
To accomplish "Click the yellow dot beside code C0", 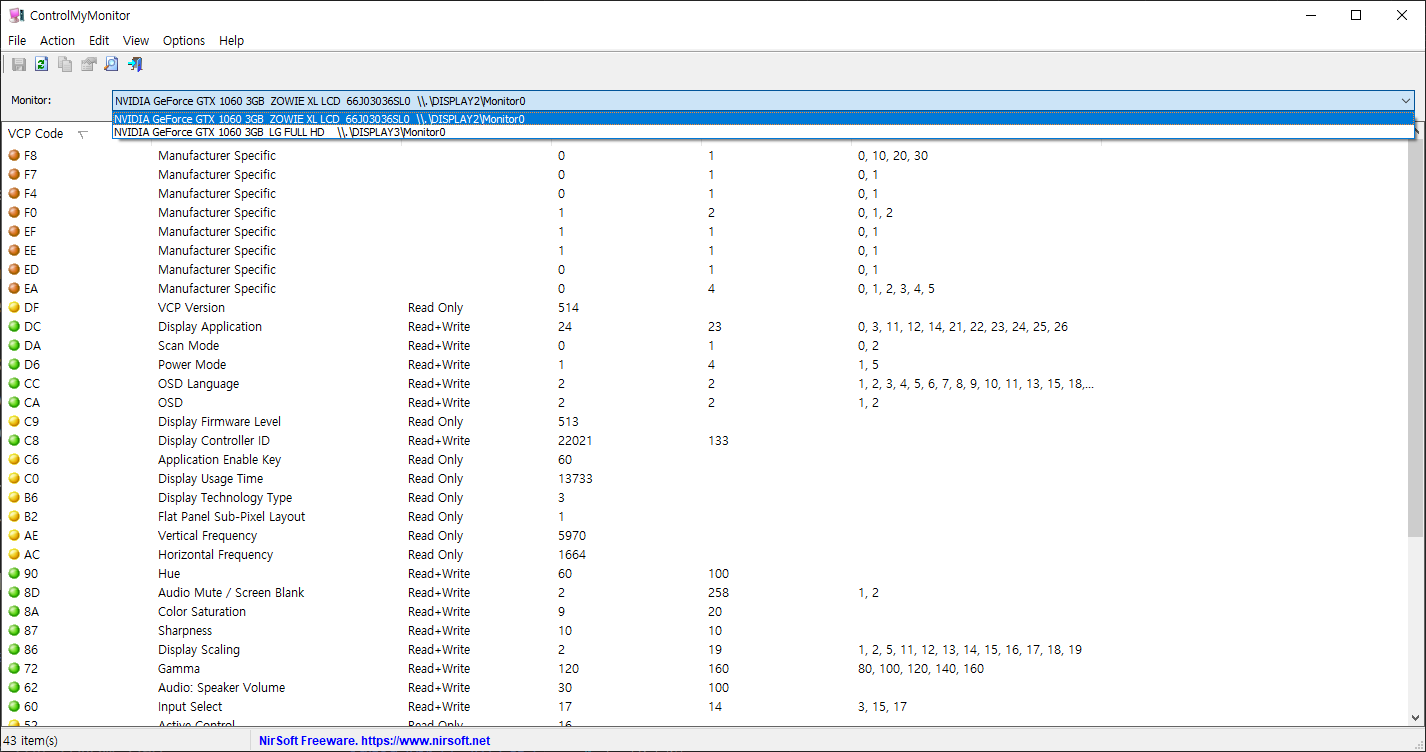I will 14,479.
